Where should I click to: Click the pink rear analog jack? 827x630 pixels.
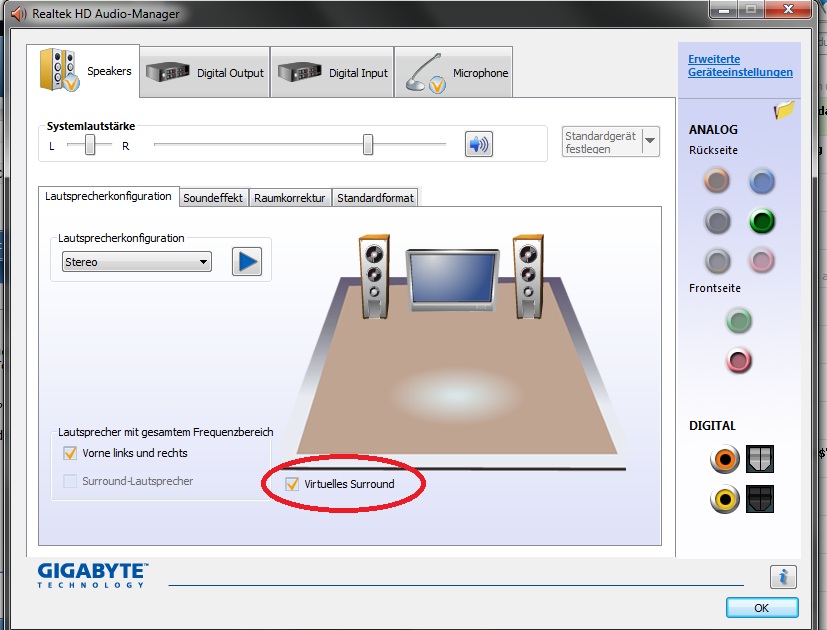762,261
